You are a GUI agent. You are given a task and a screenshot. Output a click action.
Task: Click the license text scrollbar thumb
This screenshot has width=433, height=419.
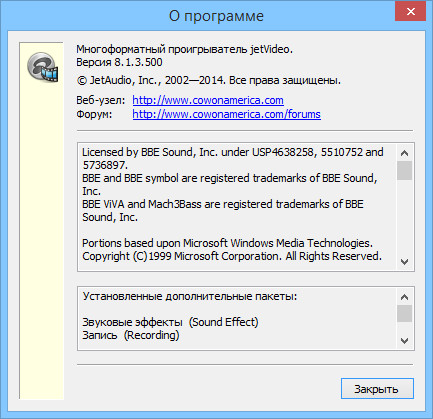pos(404,170)
